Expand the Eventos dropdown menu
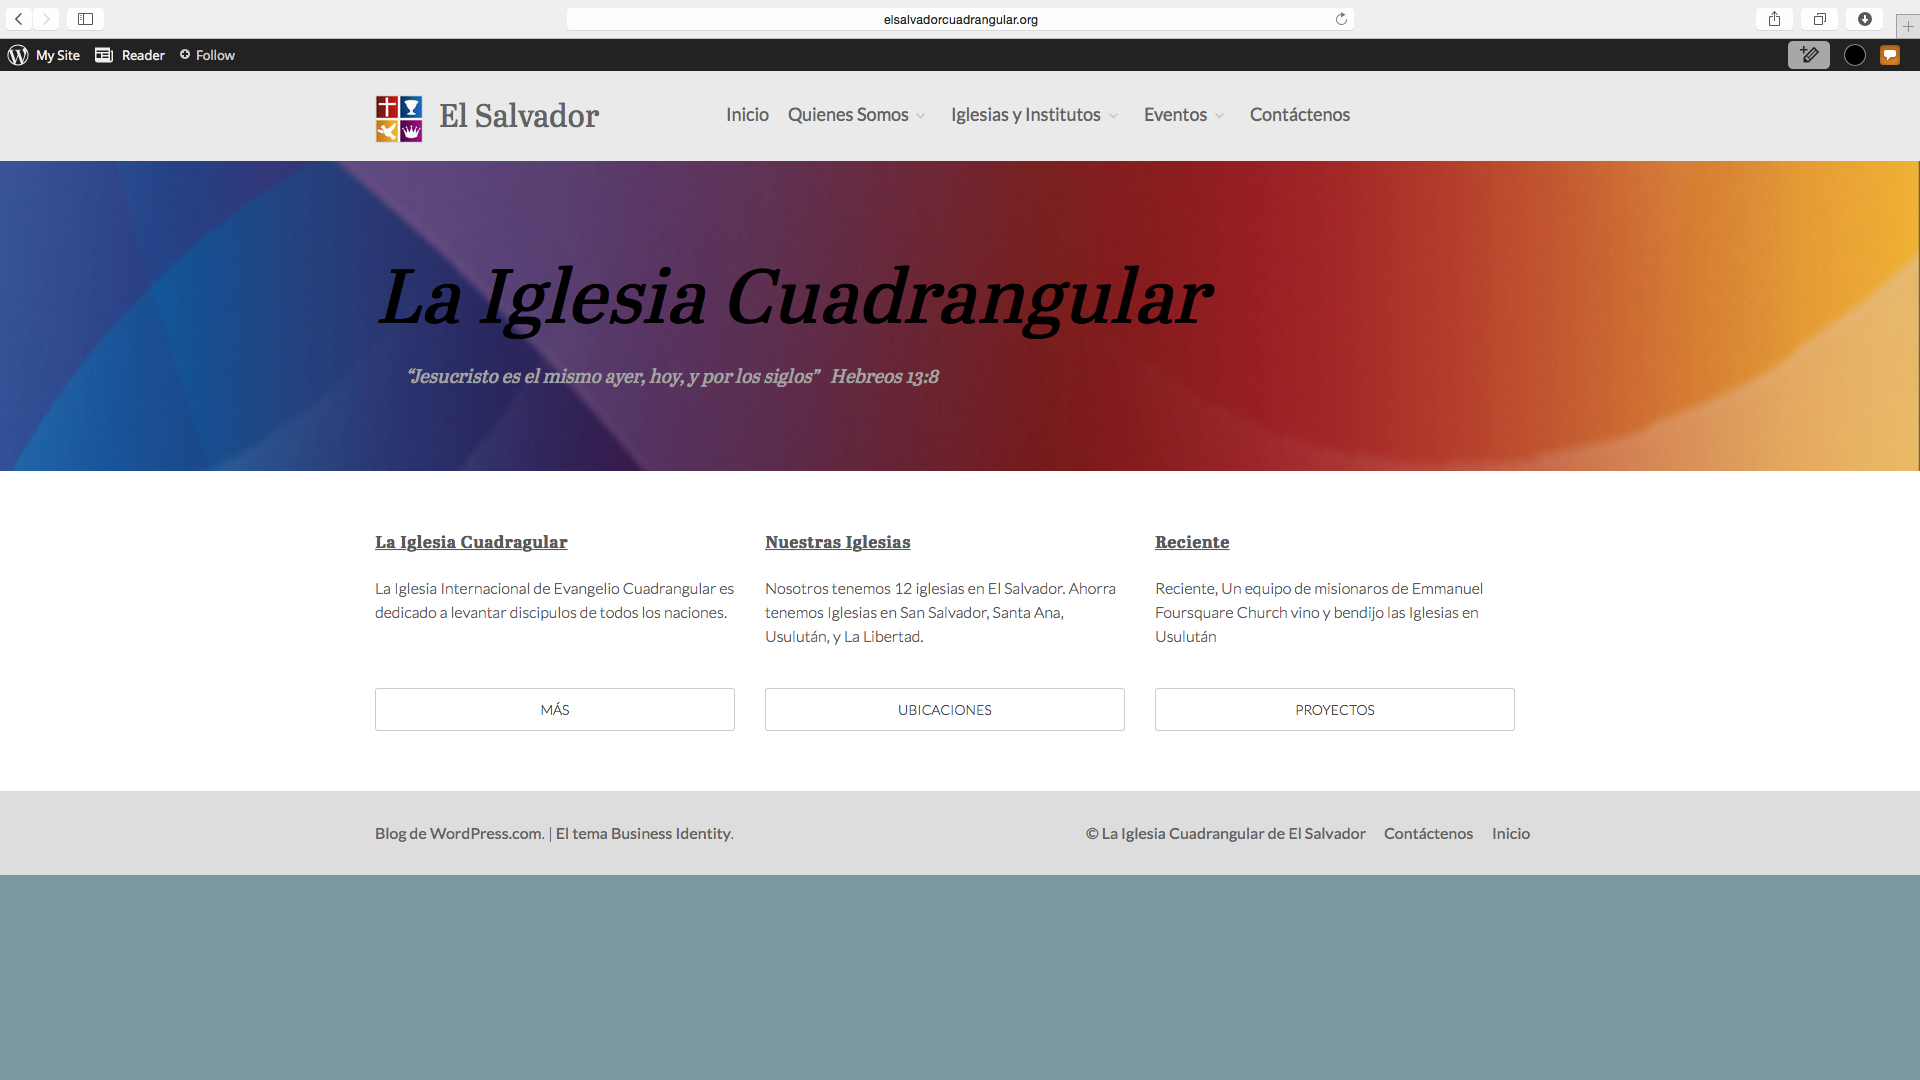 click(x=1183, y=115)
